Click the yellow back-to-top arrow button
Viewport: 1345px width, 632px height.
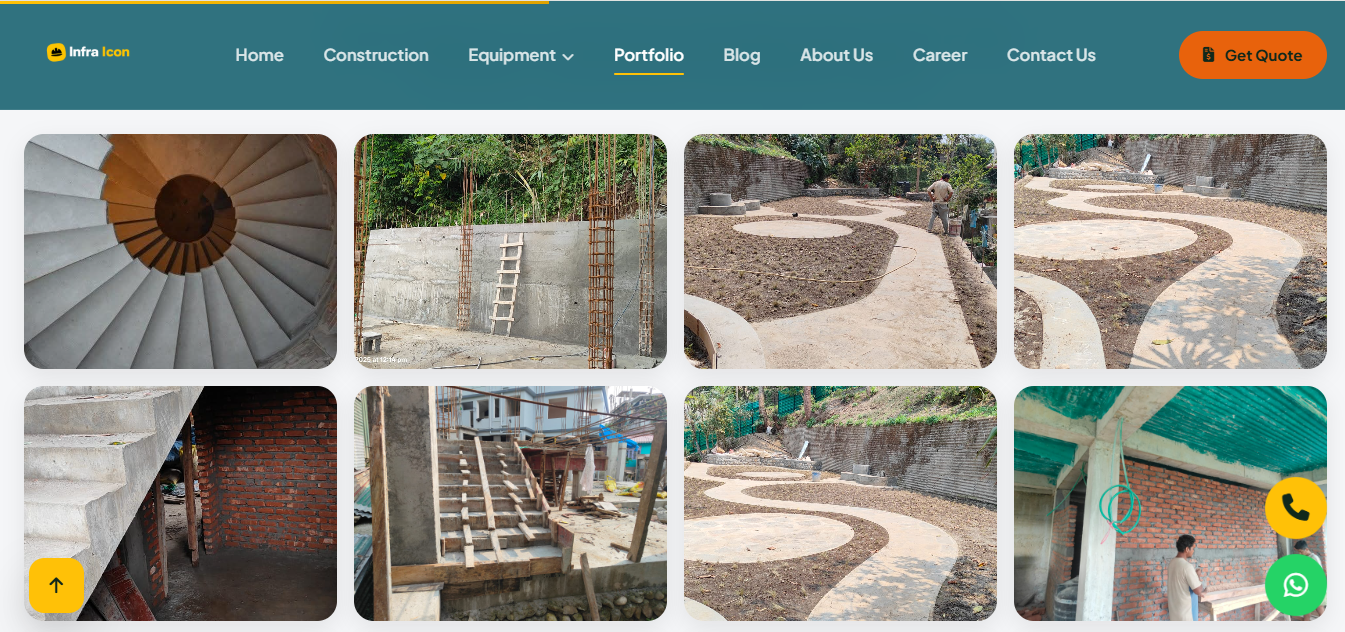(56, 585)
